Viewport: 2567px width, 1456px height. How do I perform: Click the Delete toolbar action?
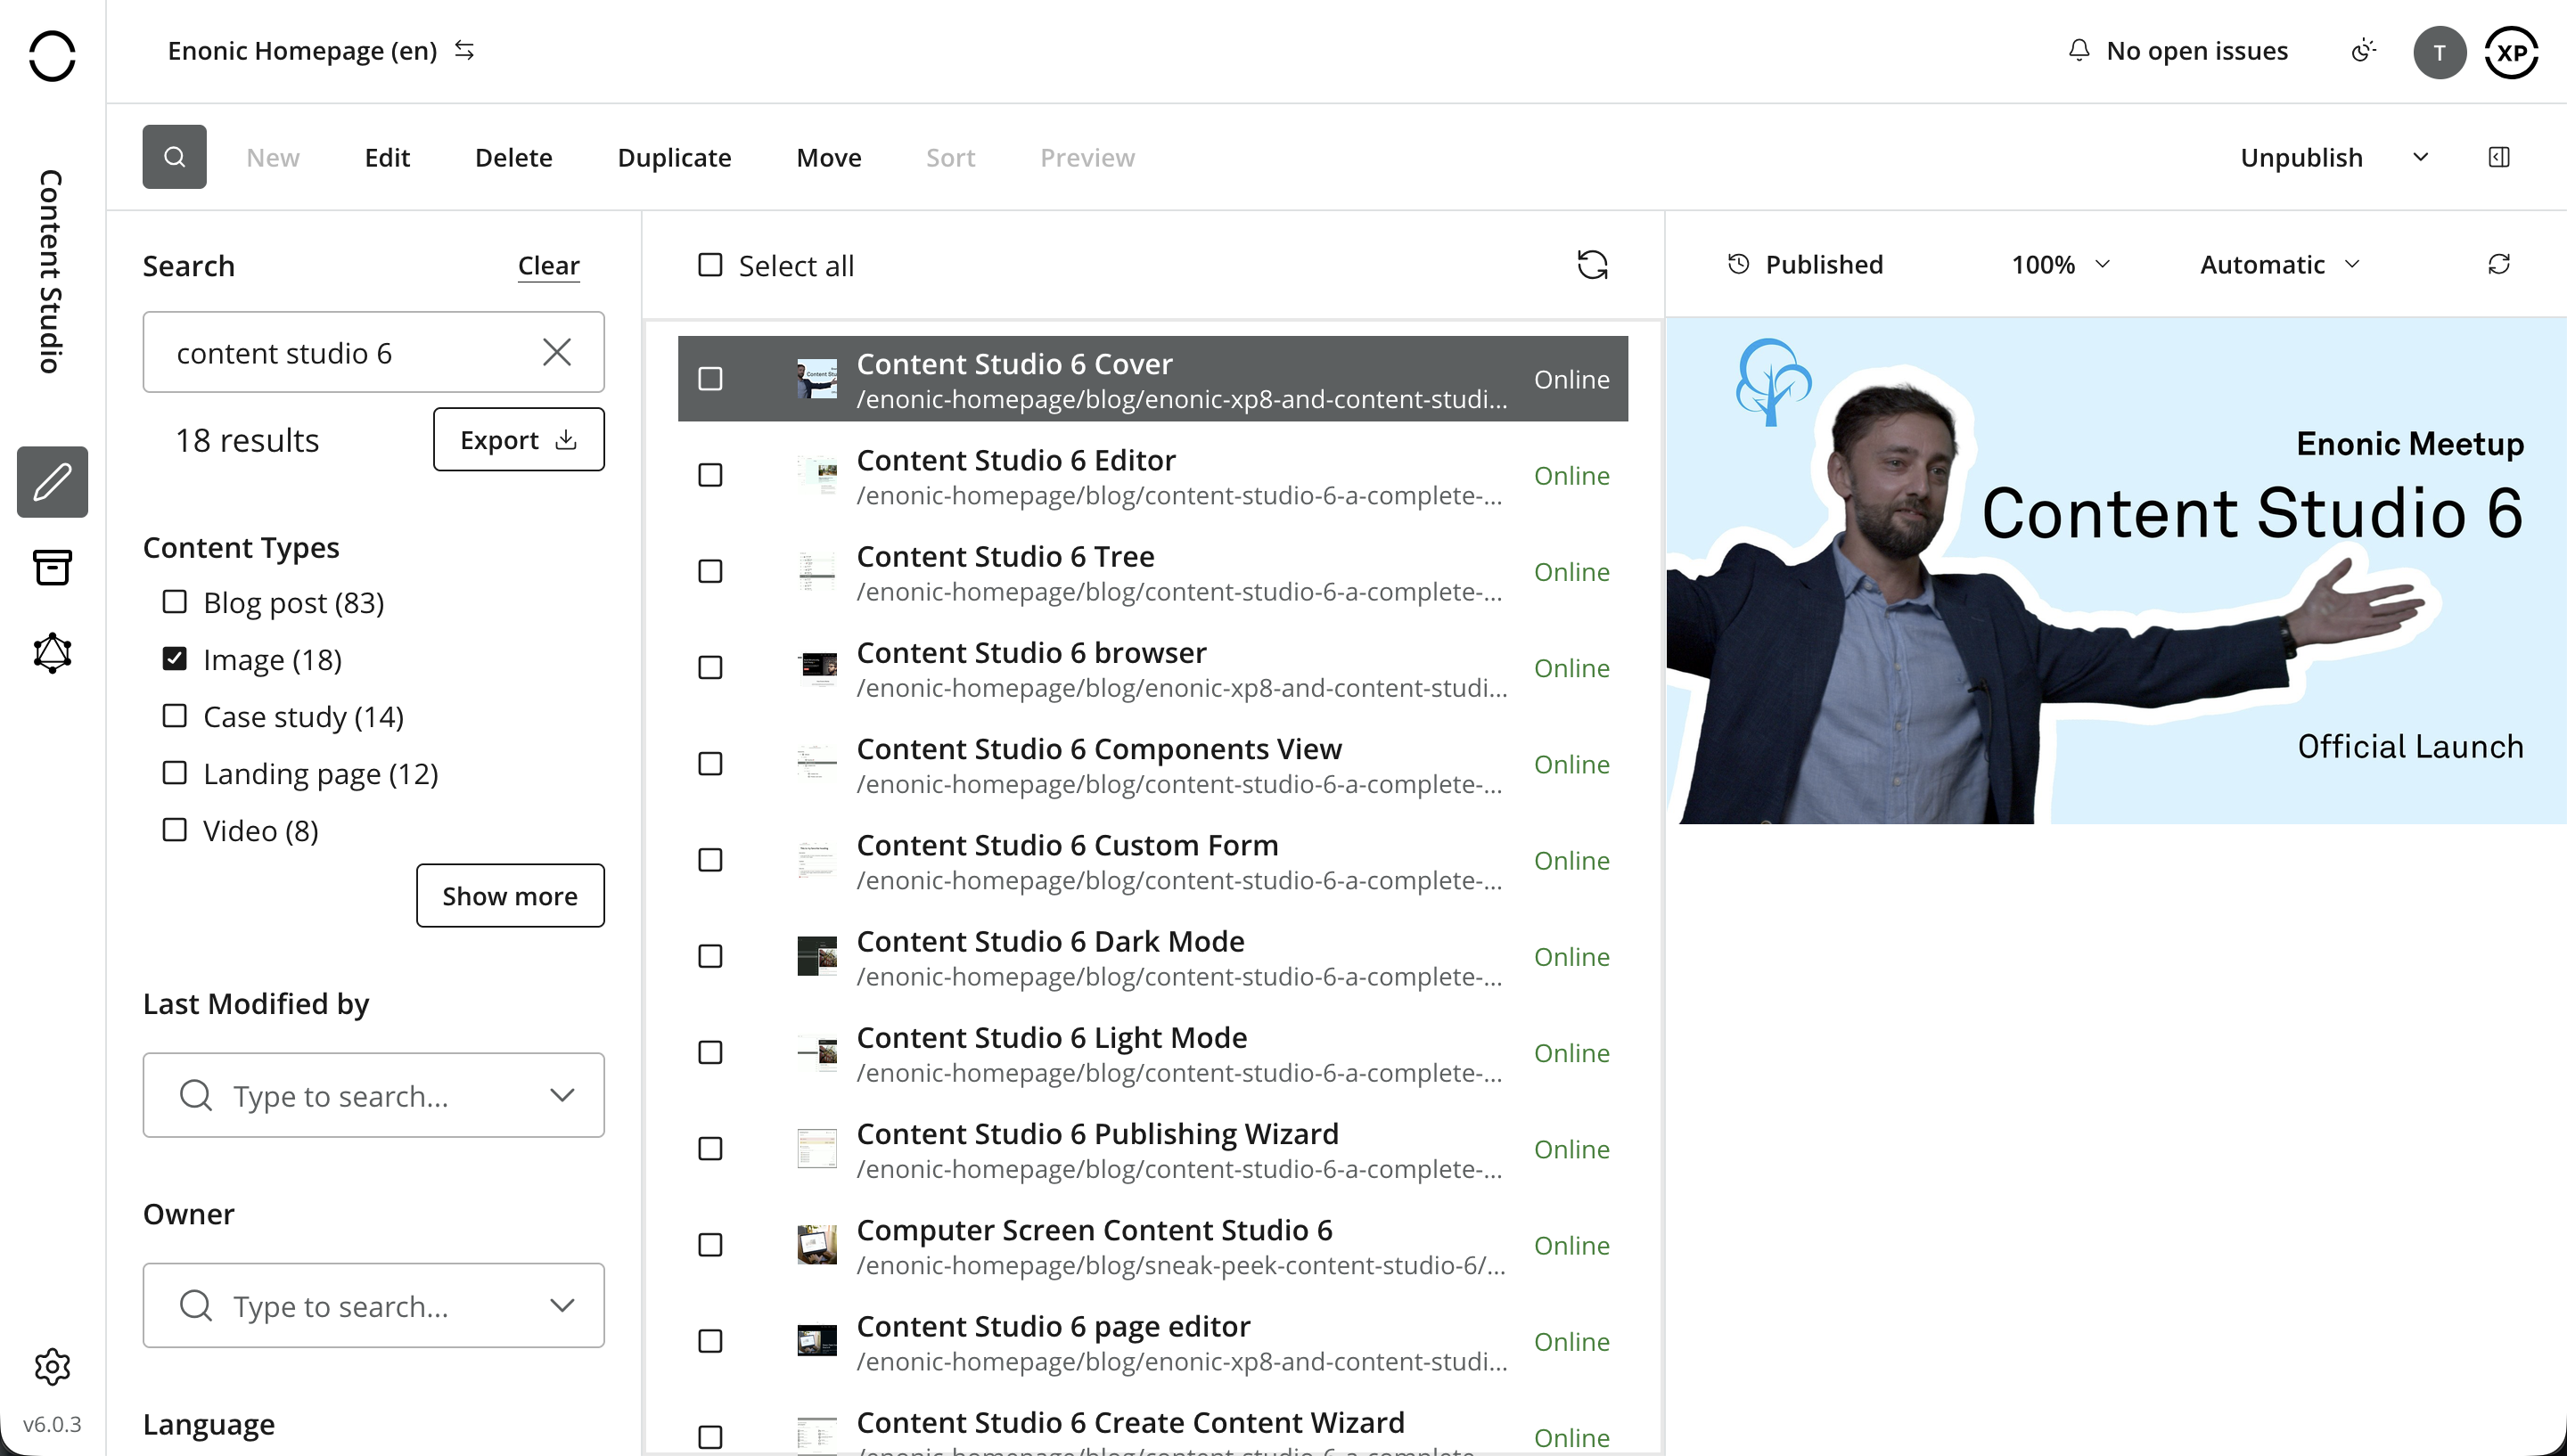tap(513, 157)
